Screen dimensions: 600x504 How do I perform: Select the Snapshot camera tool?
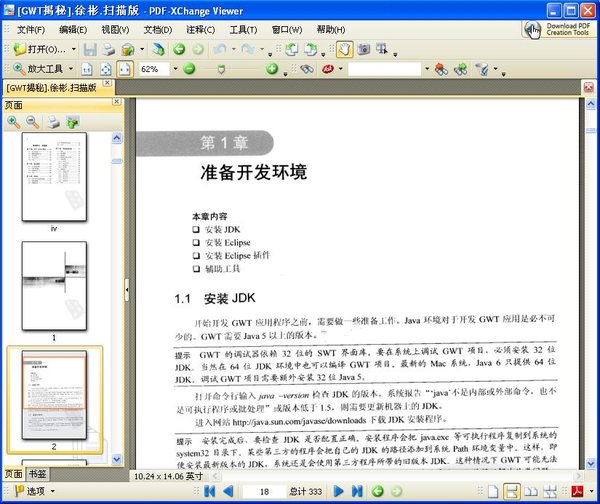(x=364, y=49)
